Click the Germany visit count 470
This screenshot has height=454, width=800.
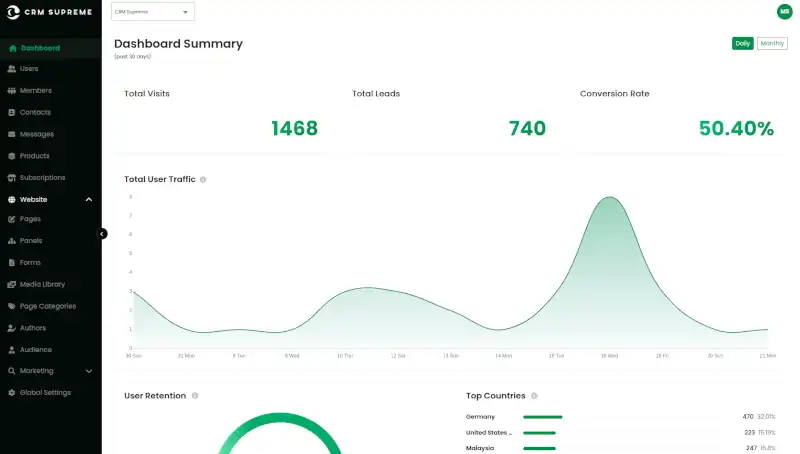tap(748, 417)
